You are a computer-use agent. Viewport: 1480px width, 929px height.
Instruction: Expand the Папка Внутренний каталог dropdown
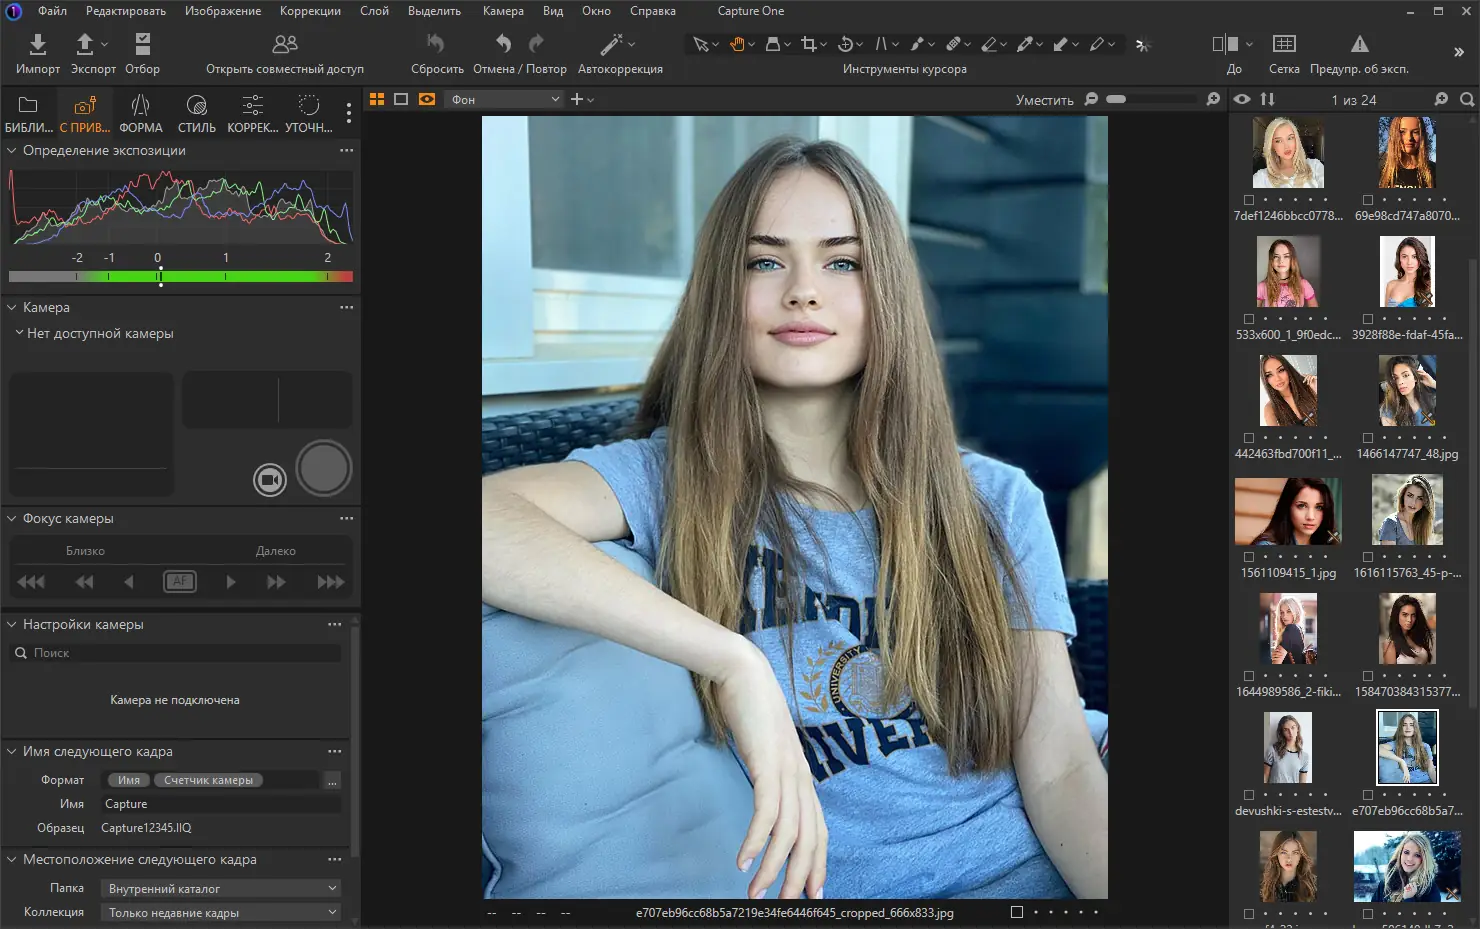click(x=222, y=888)
